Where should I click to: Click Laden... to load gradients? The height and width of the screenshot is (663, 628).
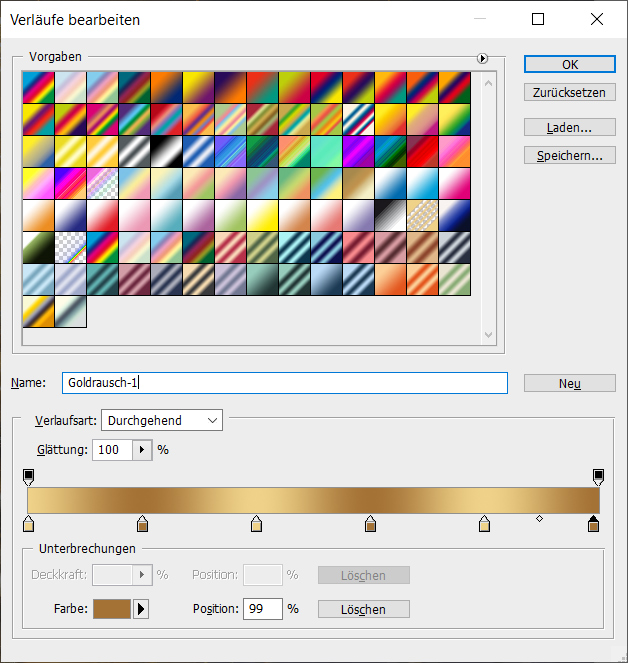(569, 128)
